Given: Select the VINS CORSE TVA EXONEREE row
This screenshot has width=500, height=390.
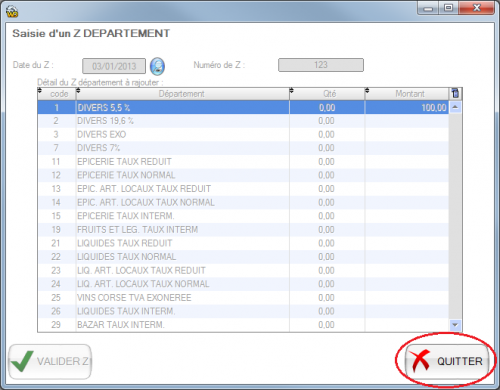Looking at the screenshot, I should coord(243,298).
